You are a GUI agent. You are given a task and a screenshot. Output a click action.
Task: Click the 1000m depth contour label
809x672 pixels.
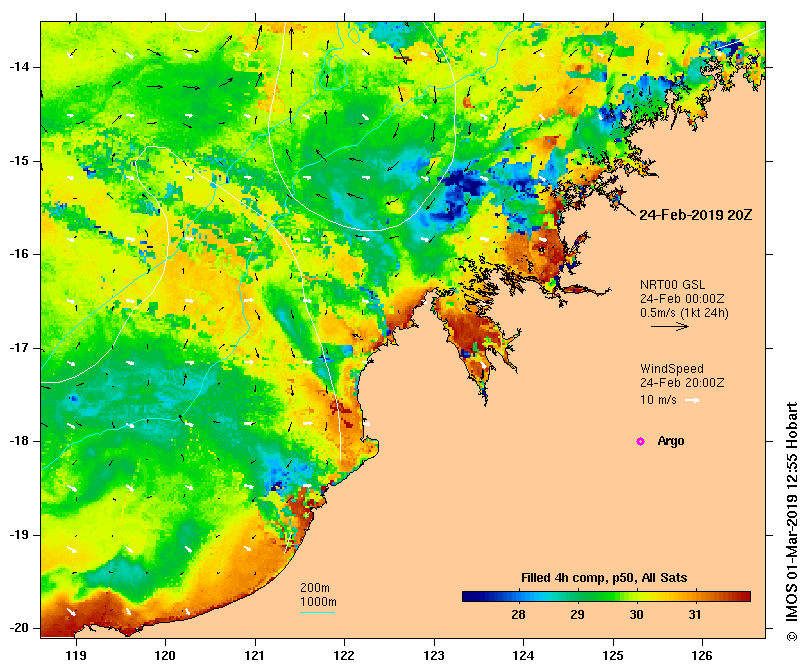[x=318, y=602]
